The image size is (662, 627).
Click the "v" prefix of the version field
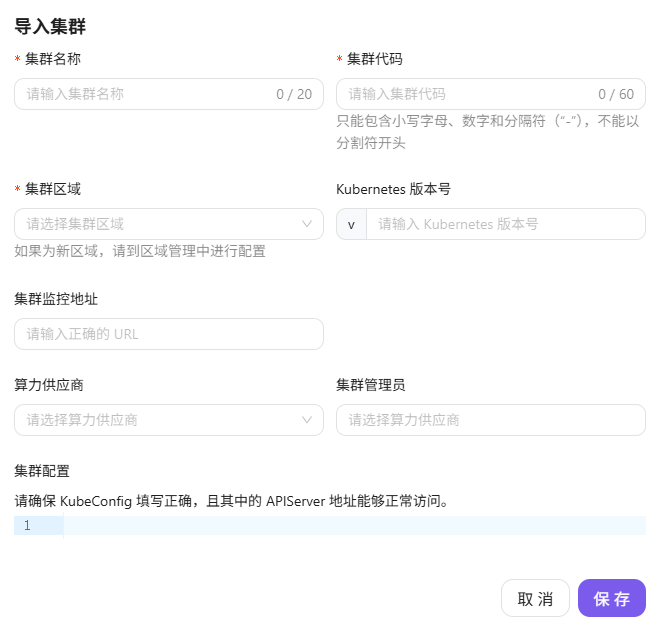click(351, 224)
